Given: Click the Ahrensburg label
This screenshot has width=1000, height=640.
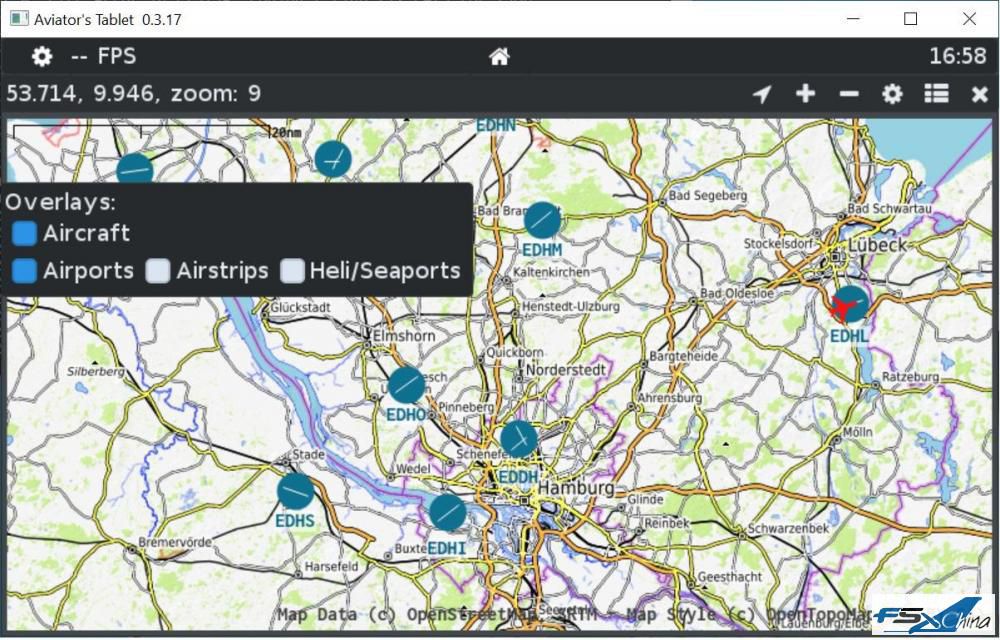Looking at the screenshot, I should [x=670, y=398].
